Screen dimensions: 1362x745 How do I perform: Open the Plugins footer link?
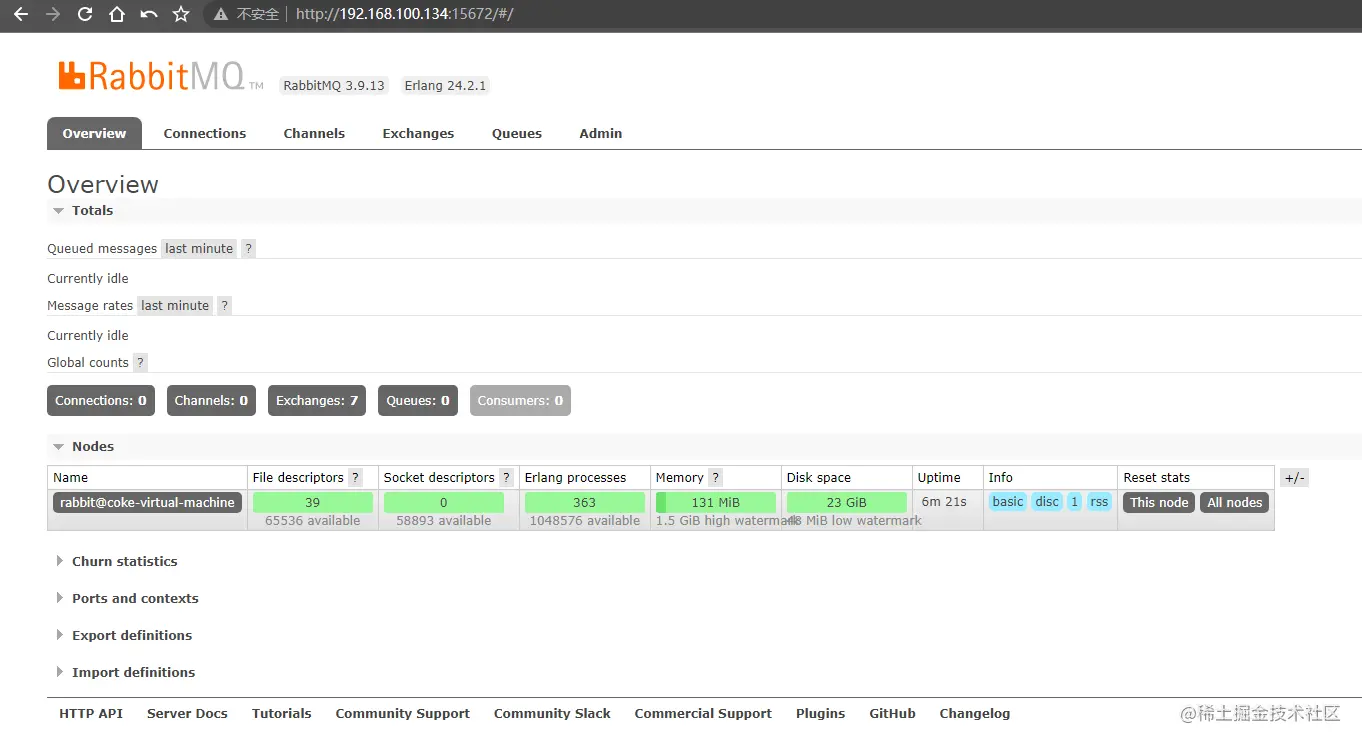click(x=821, y=714)
